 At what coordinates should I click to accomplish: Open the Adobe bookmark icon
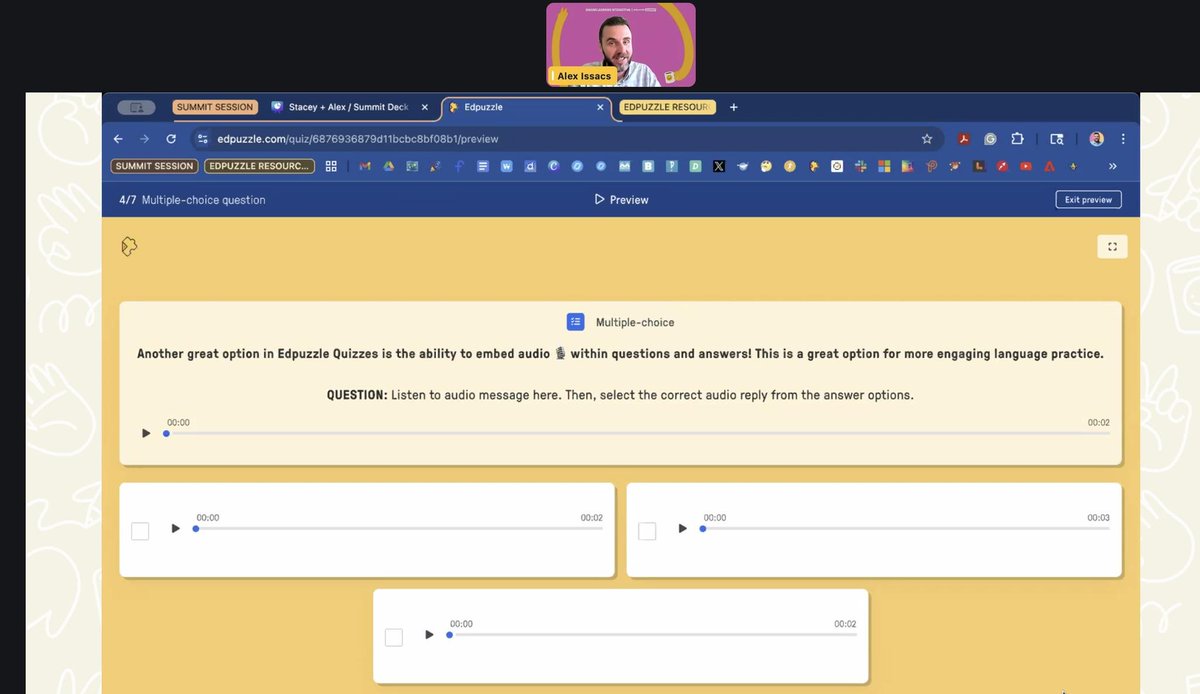pyautogui.click(x=1049, y=166)
